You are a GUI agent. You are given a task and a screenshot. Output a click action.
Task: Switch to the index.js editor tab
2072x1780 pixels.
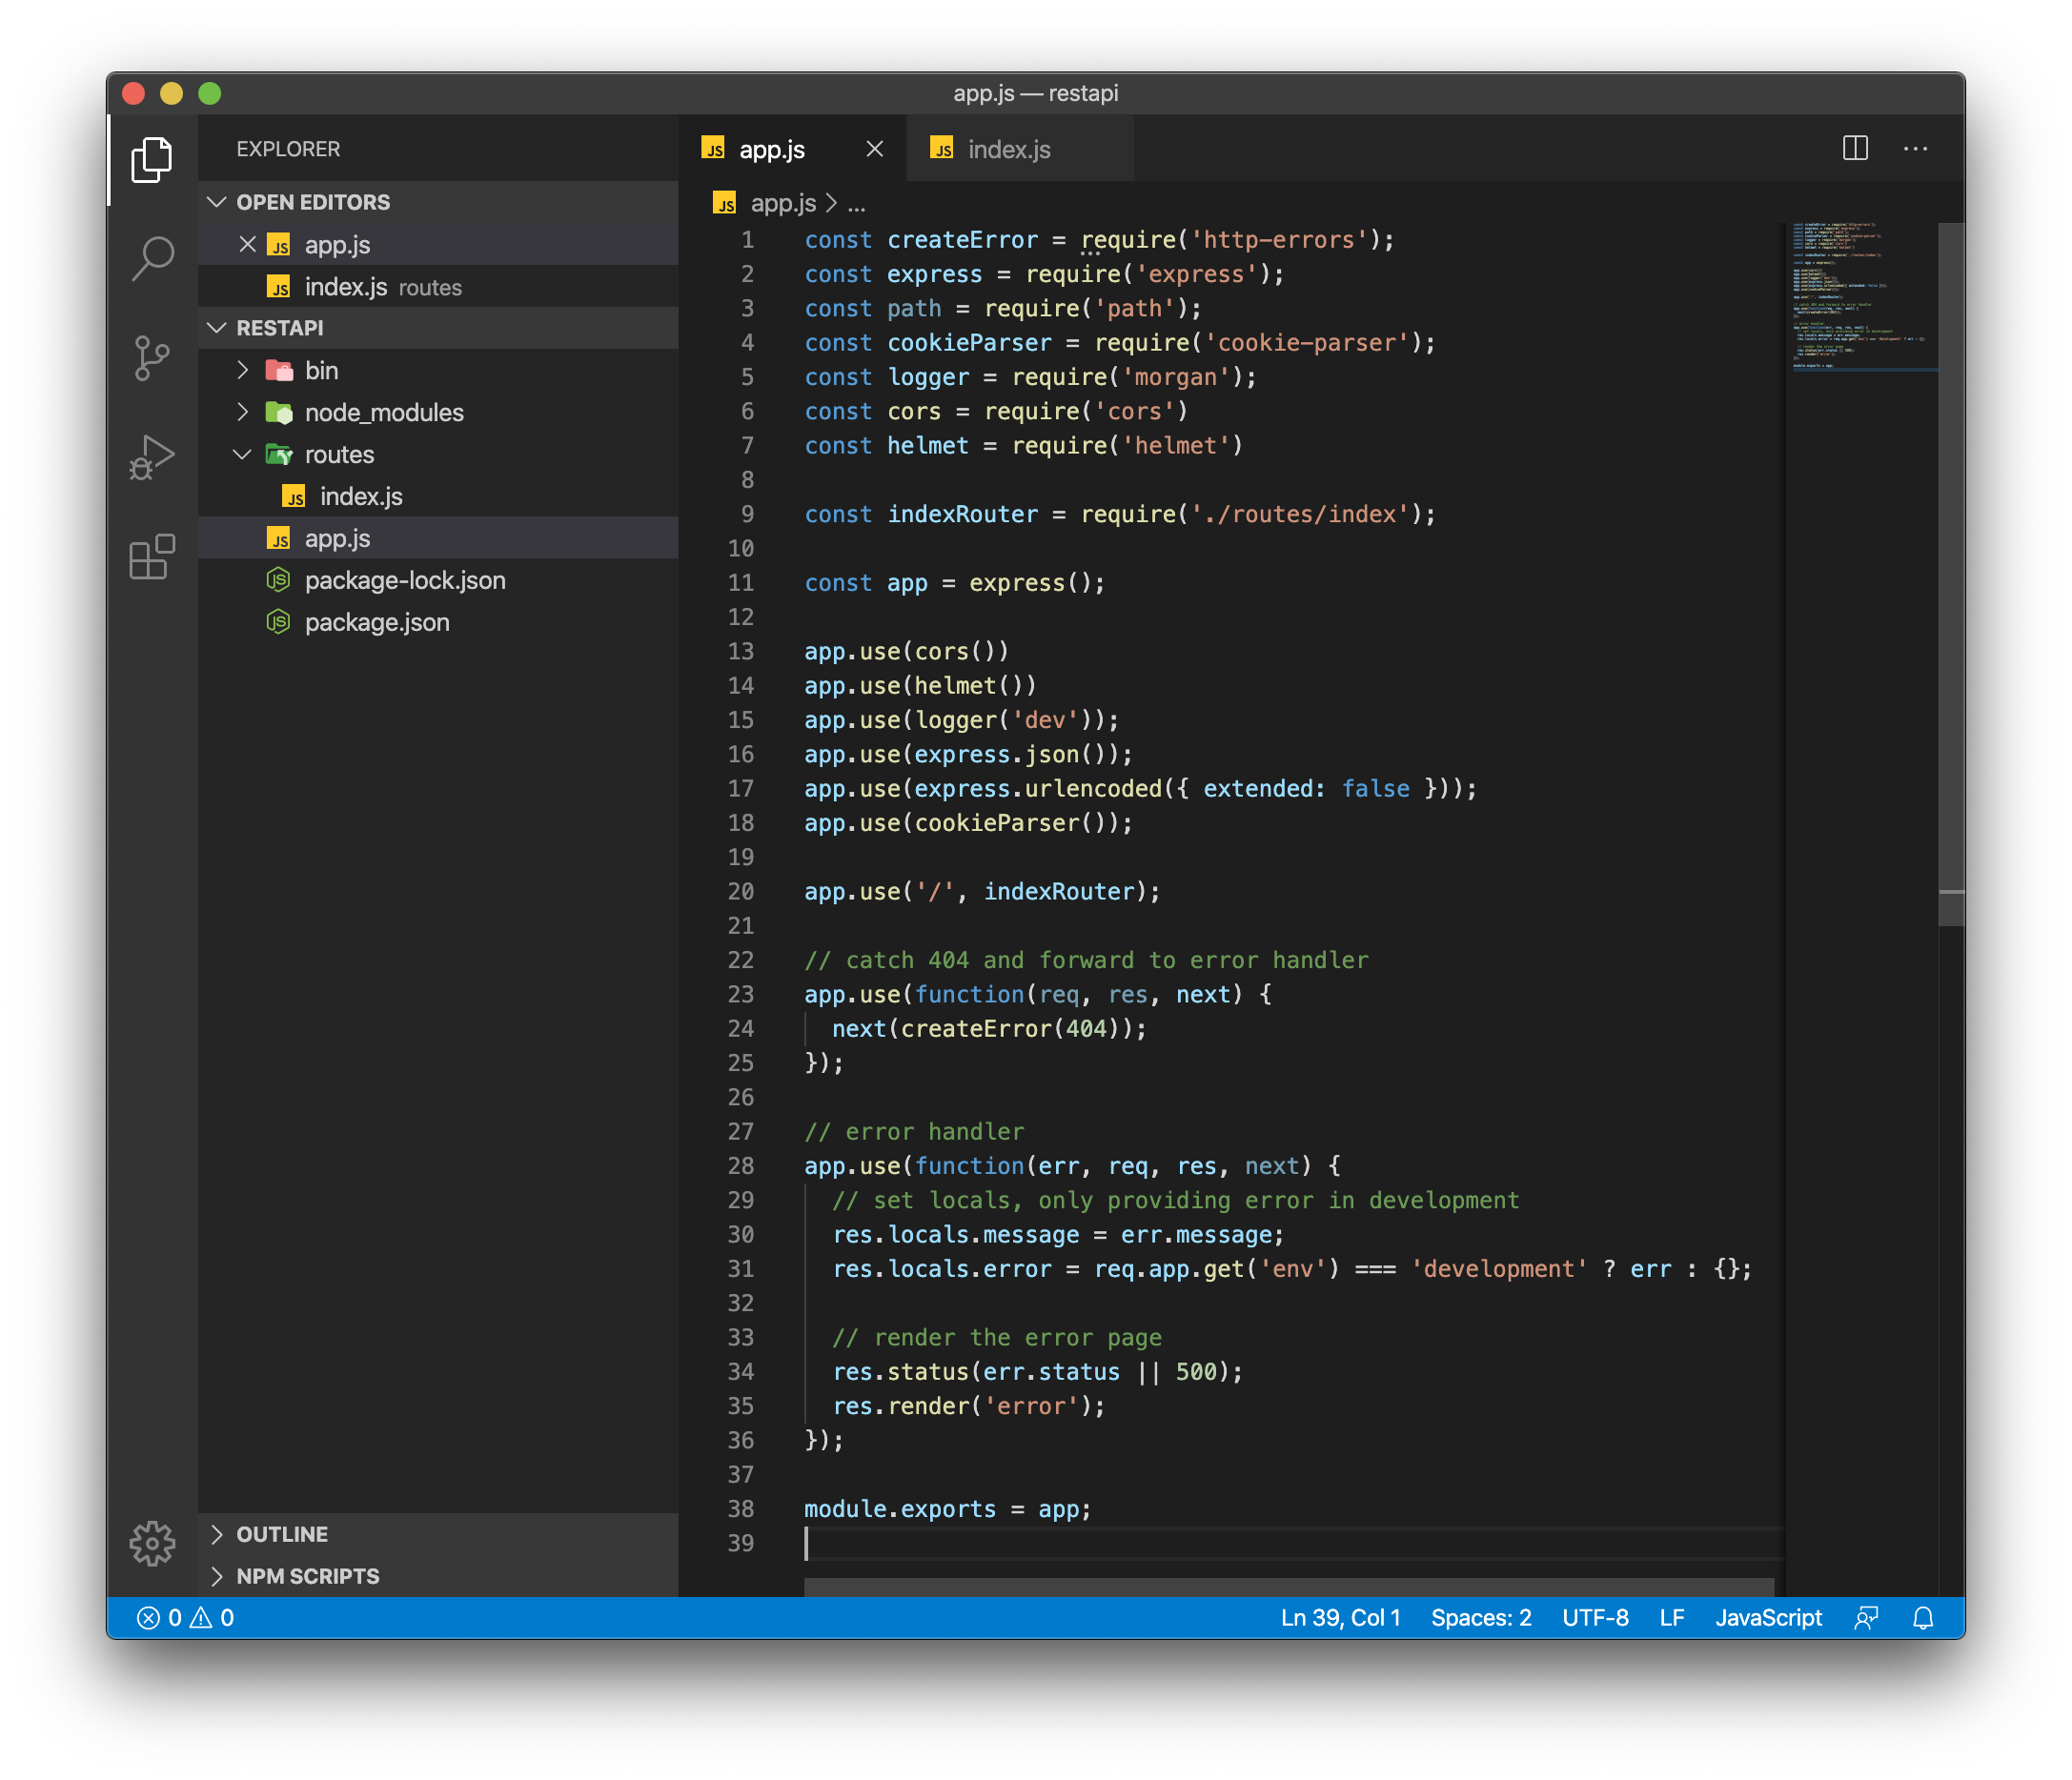(x=1008, y=149)
